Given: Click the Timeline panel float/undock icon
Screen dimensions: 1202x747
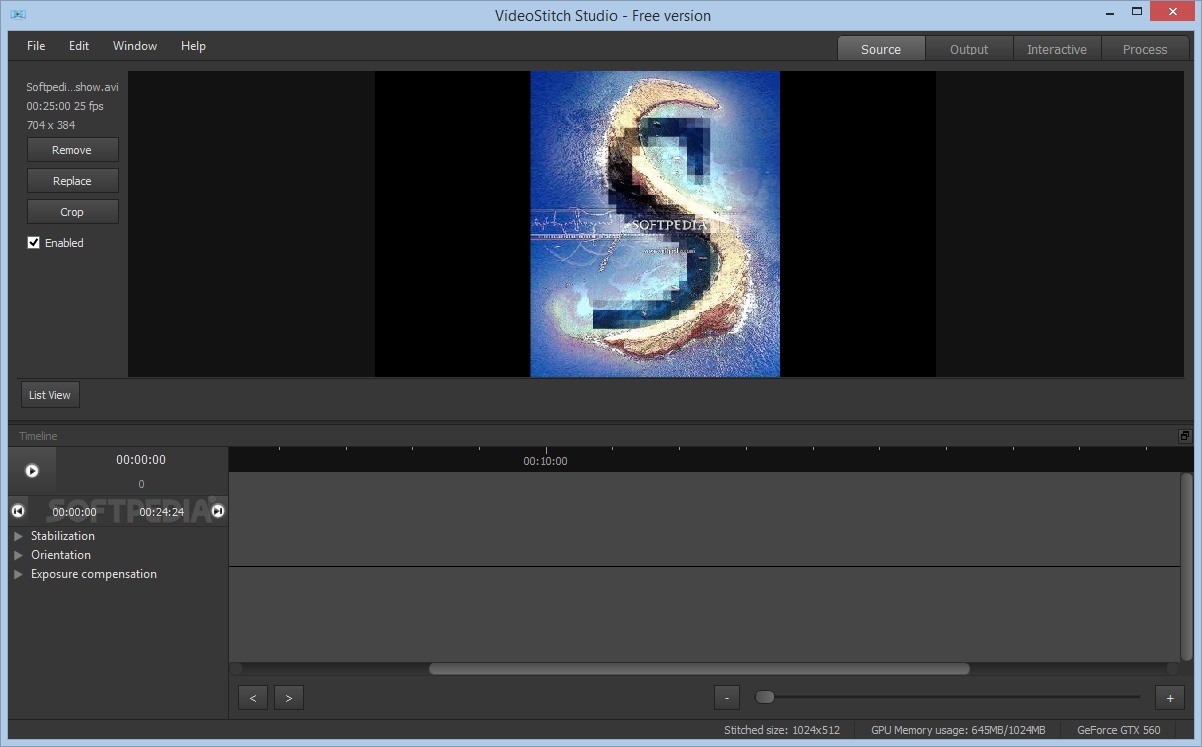Looking at the screenshot, I should coord(1185,436).
